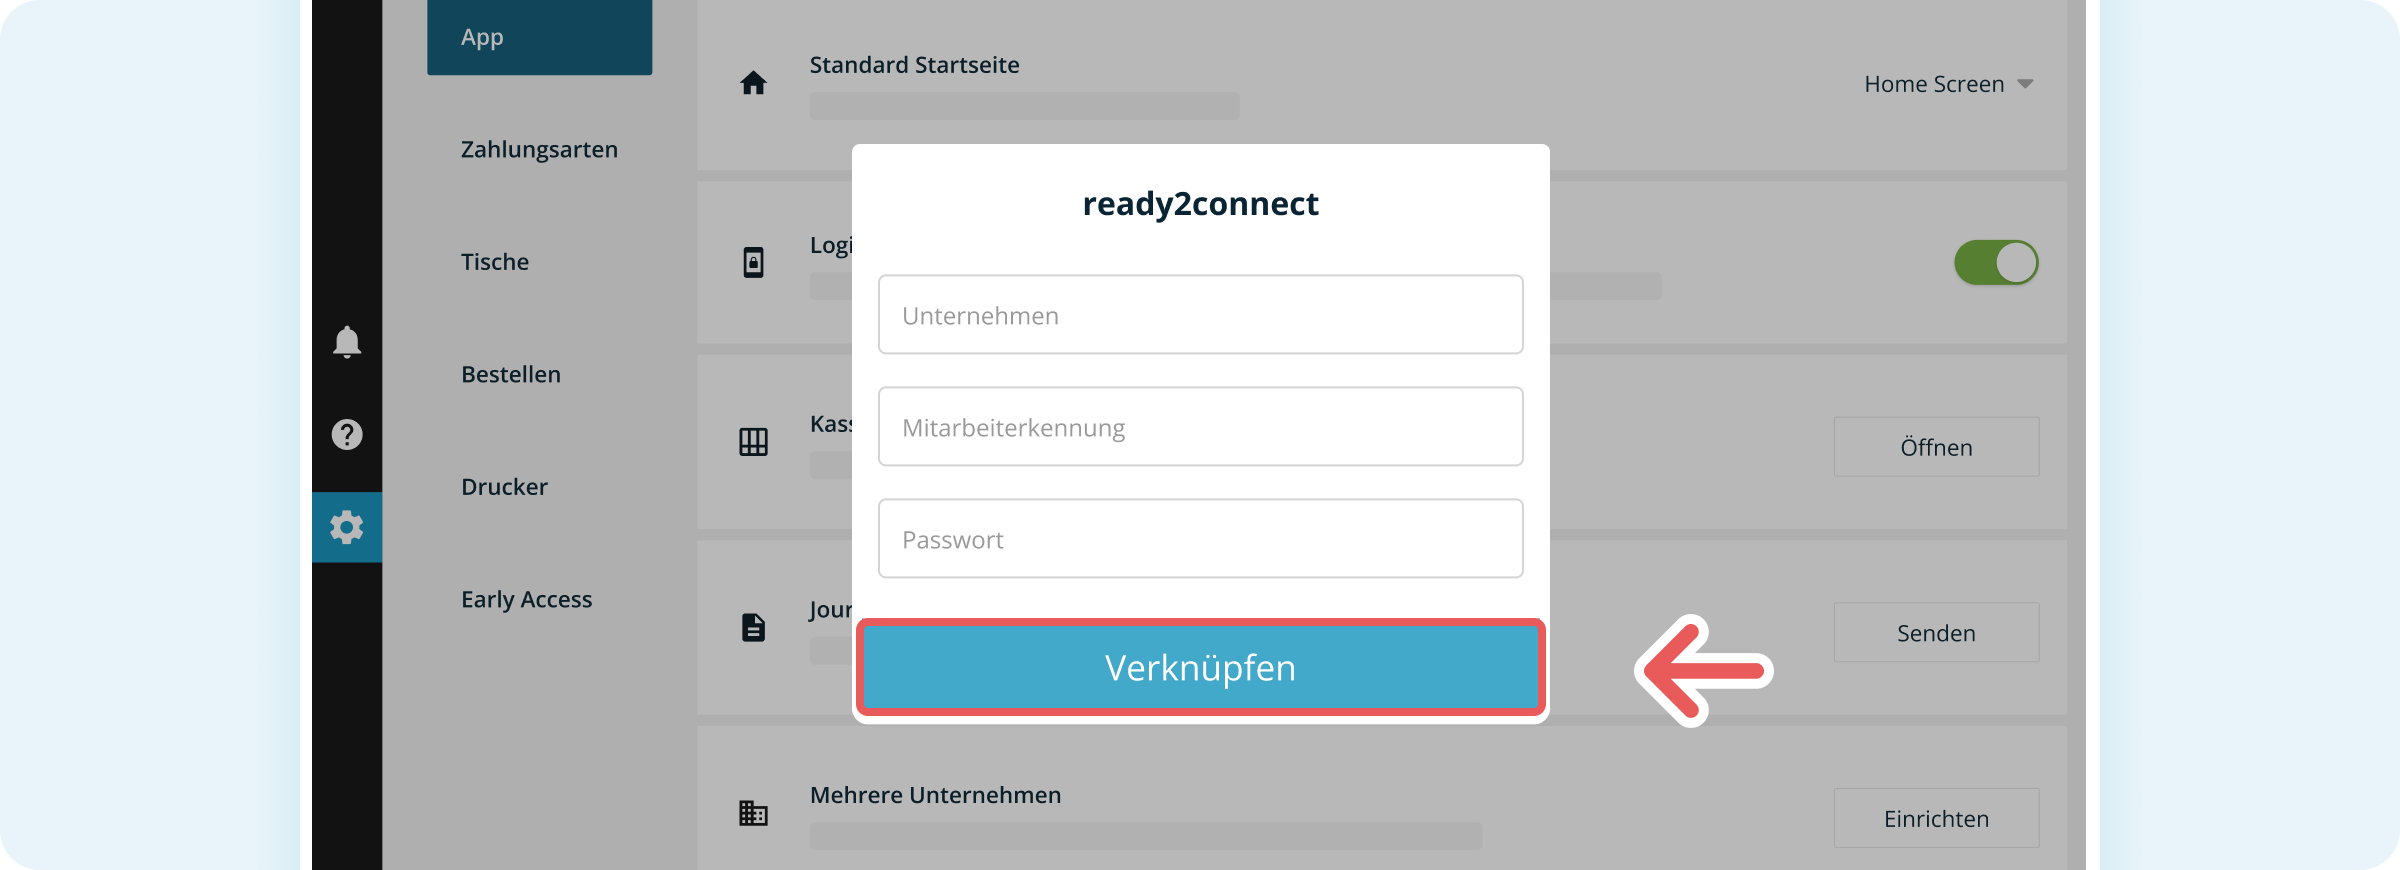Open help with the question mark icon
Viewport: 2400px width, 870px height.
(x=346, y=434)
